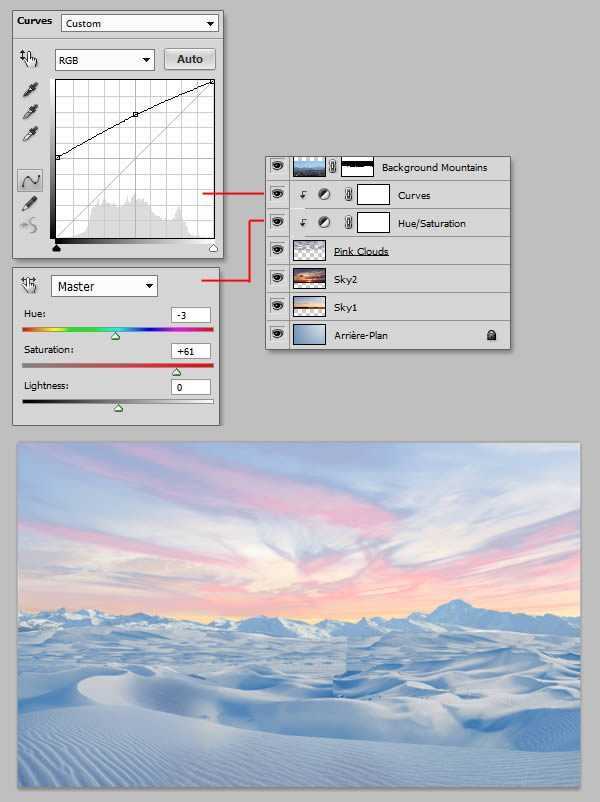Viewport: 600px width, 802px height.
Task: Toggle visibility of the Pink Clouds layer
Action: pyautogui.click(x=278, y=251)
